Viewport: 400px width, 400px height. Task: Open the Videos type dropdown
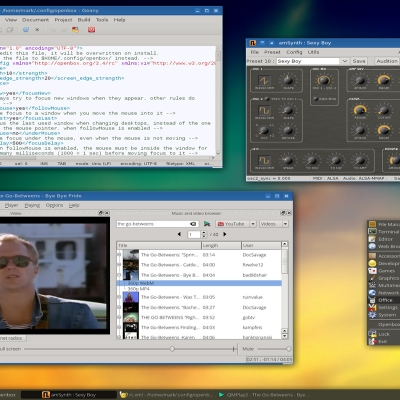pos(274,224)
